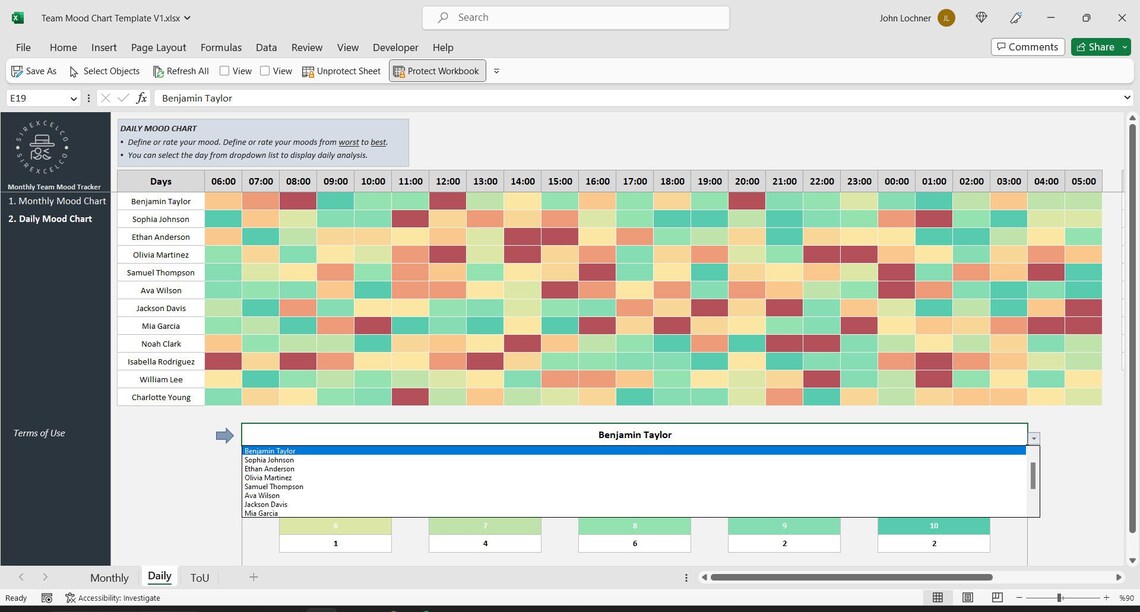Open the Share button dropdown arrow

coord(1123,46)
